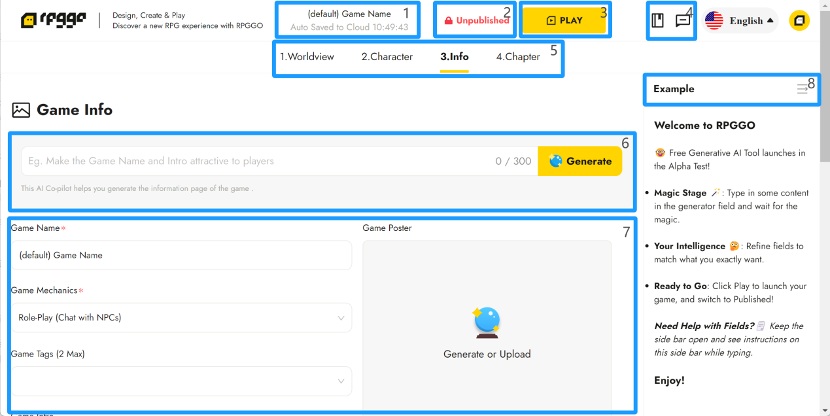830x416 pixels.
Task: Go to the 2.Character tab
Action: [x=387, y=57]
